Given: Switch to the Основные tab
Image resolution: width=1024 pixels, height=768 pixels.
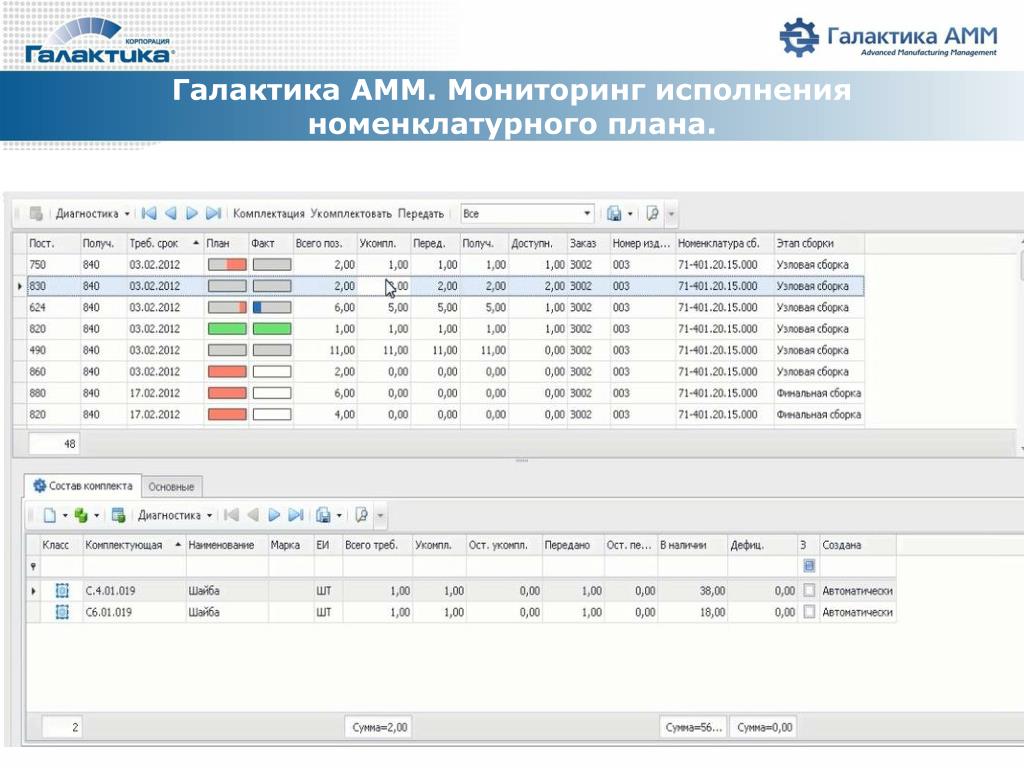Looking at the screenshot, I should (x=171, y=487).
